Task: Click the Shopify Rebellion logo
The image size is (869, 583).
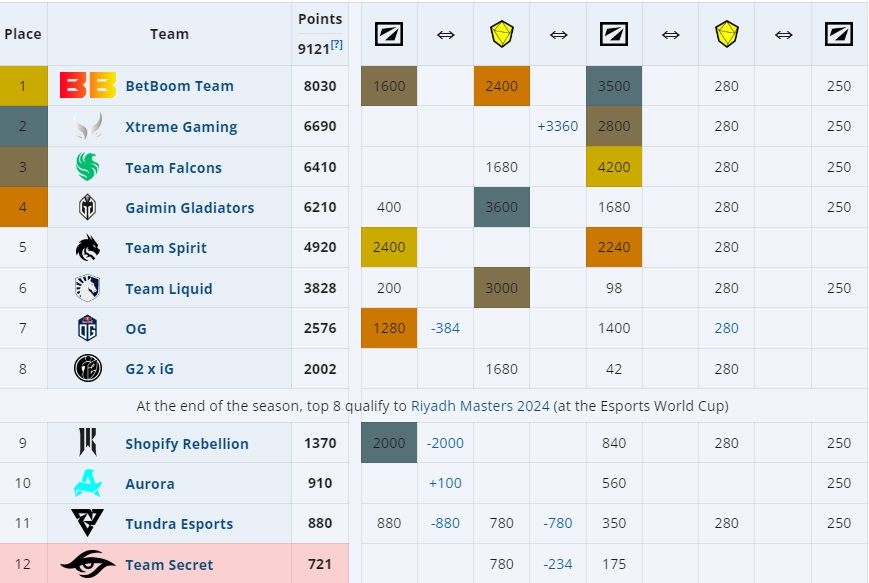Action: pos(88,443)
